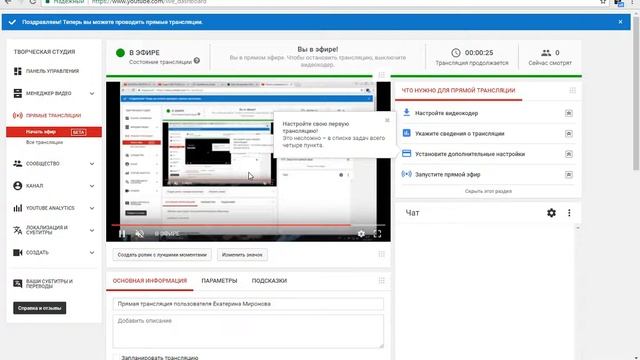Select the ЧТО НУЖНО ДЛЯ ПРЯМОЙ ТРАНСЛЯЦИИ tab
Image resolution: width=640 pixels, height=360 pixels.
pyautogui.click(x=458, y=90)
